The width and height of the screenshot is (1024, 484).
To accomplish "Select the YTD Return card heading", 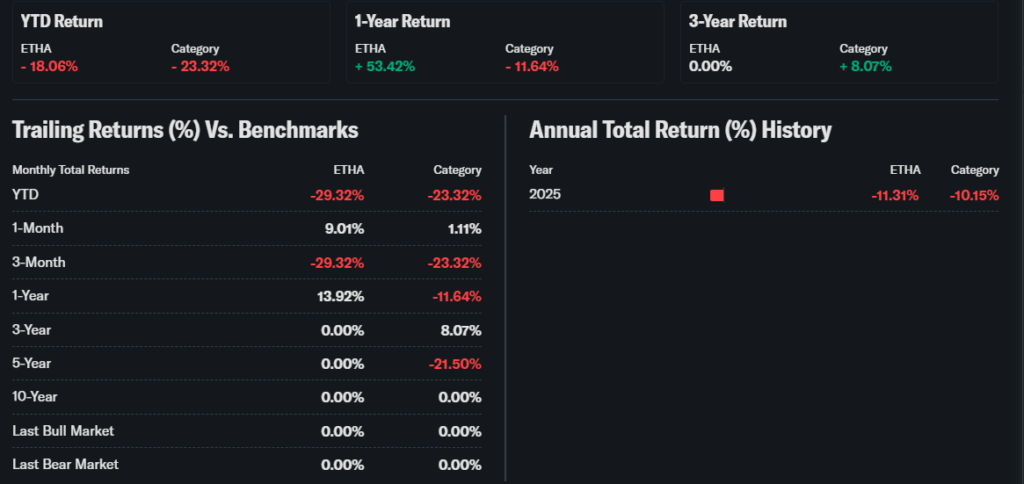I will (62, 21).
